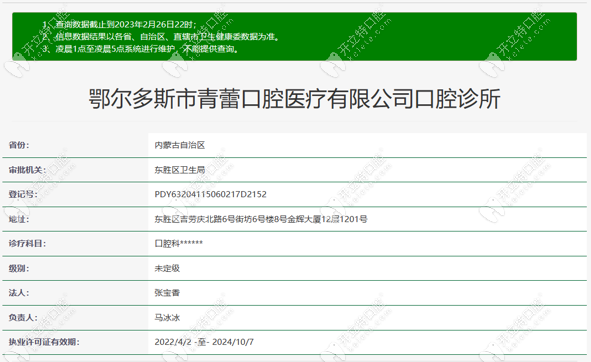
Task: Select the 诊疗科目 label
Action: pos(27,244)
